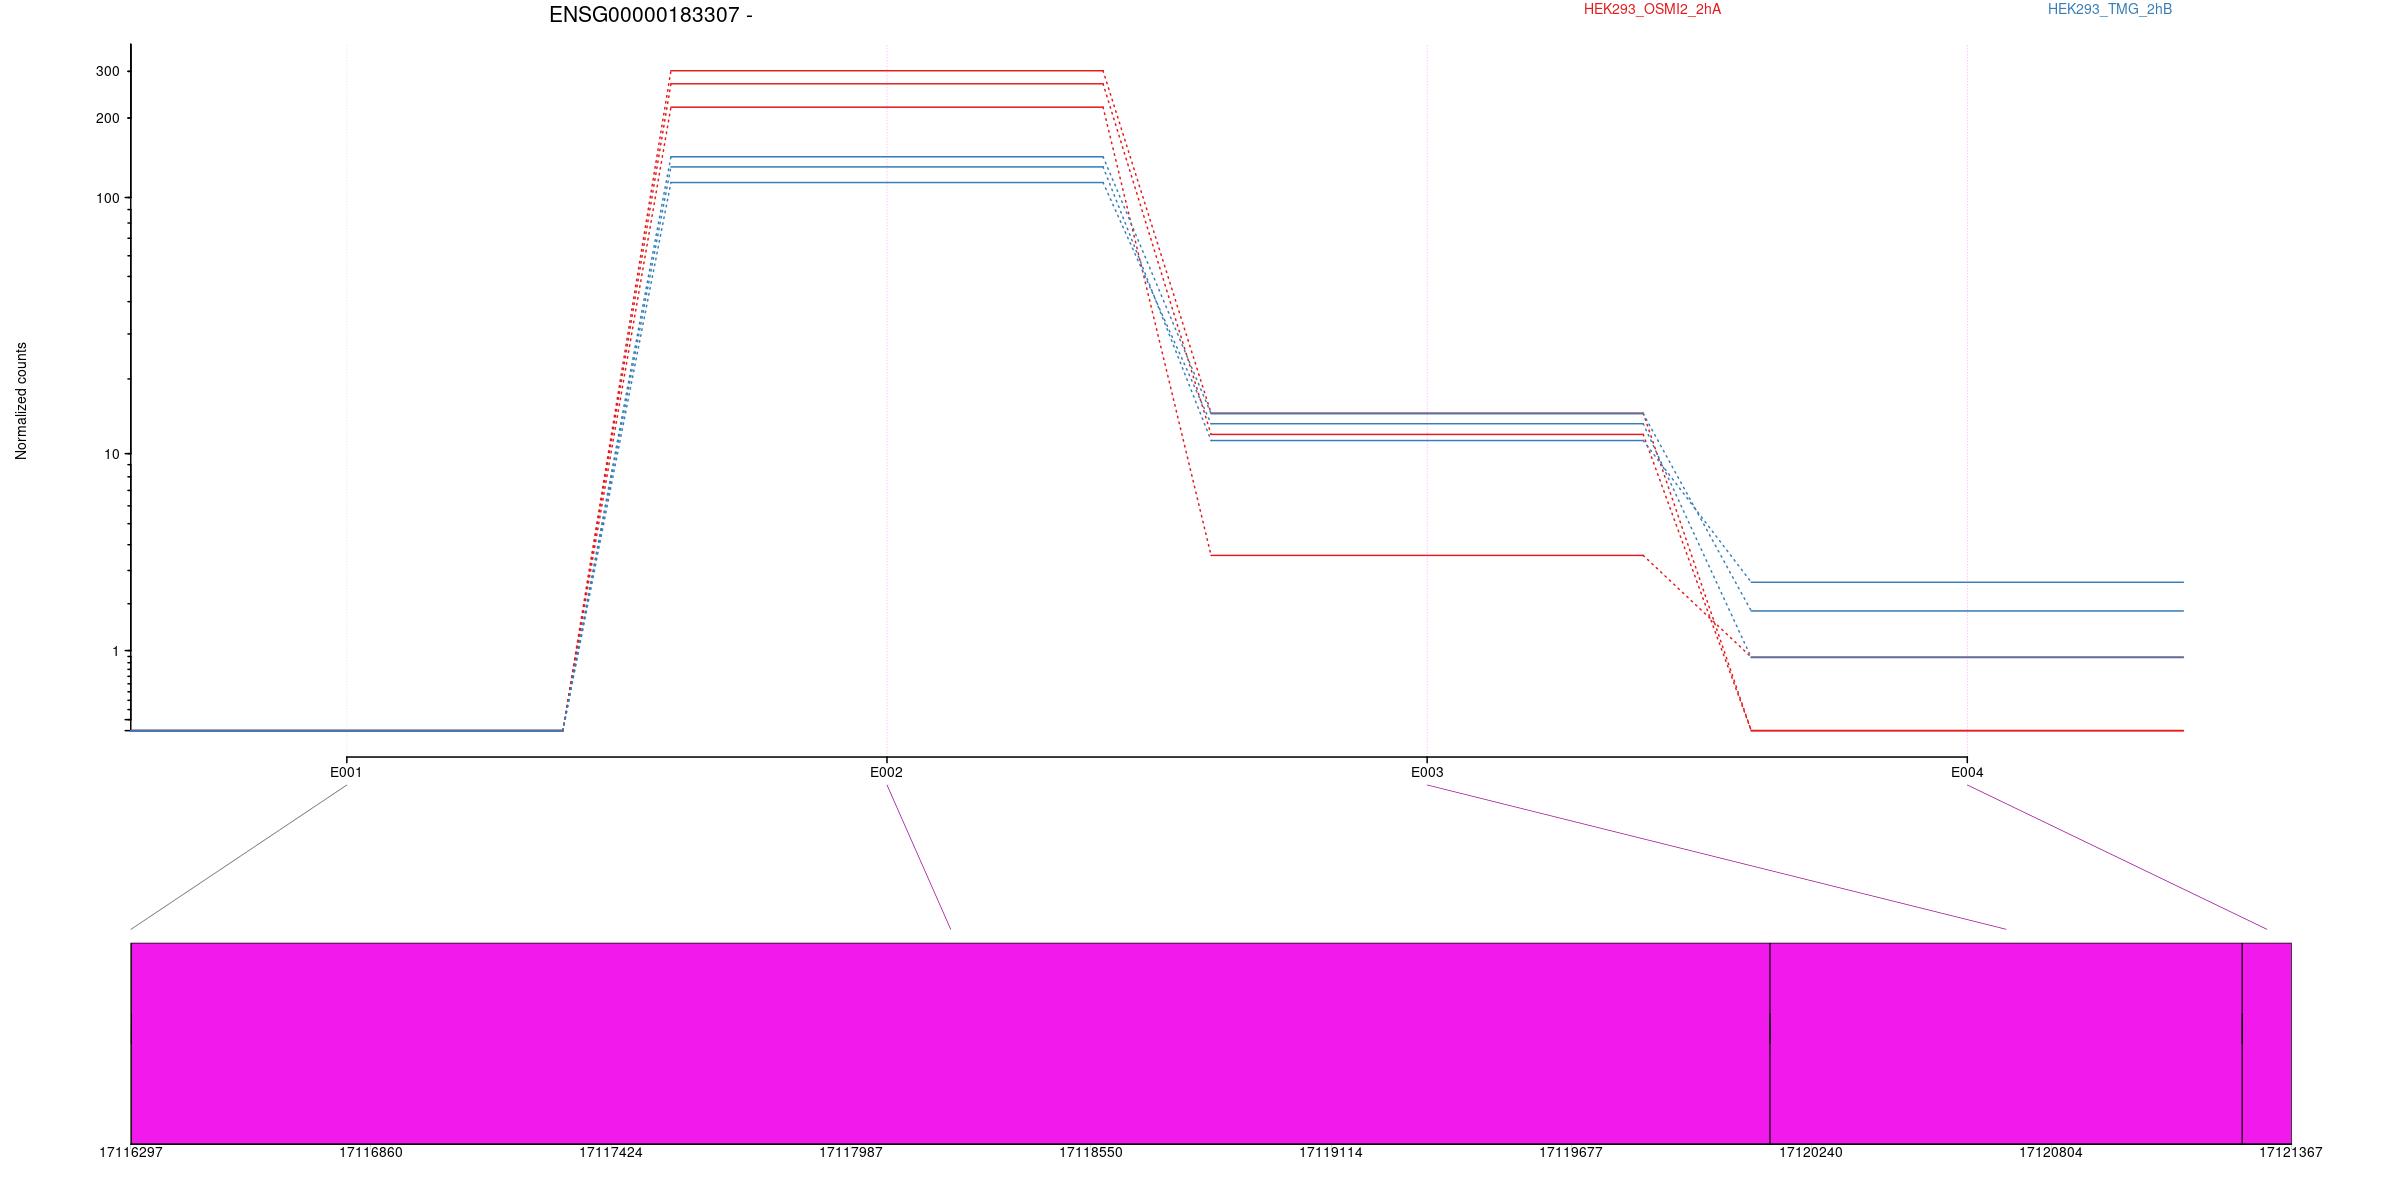Click the lowest red line at E003
The height and width of the screenshot is (1200, 2400).
pyautogui.click(x=1427, y=555)
